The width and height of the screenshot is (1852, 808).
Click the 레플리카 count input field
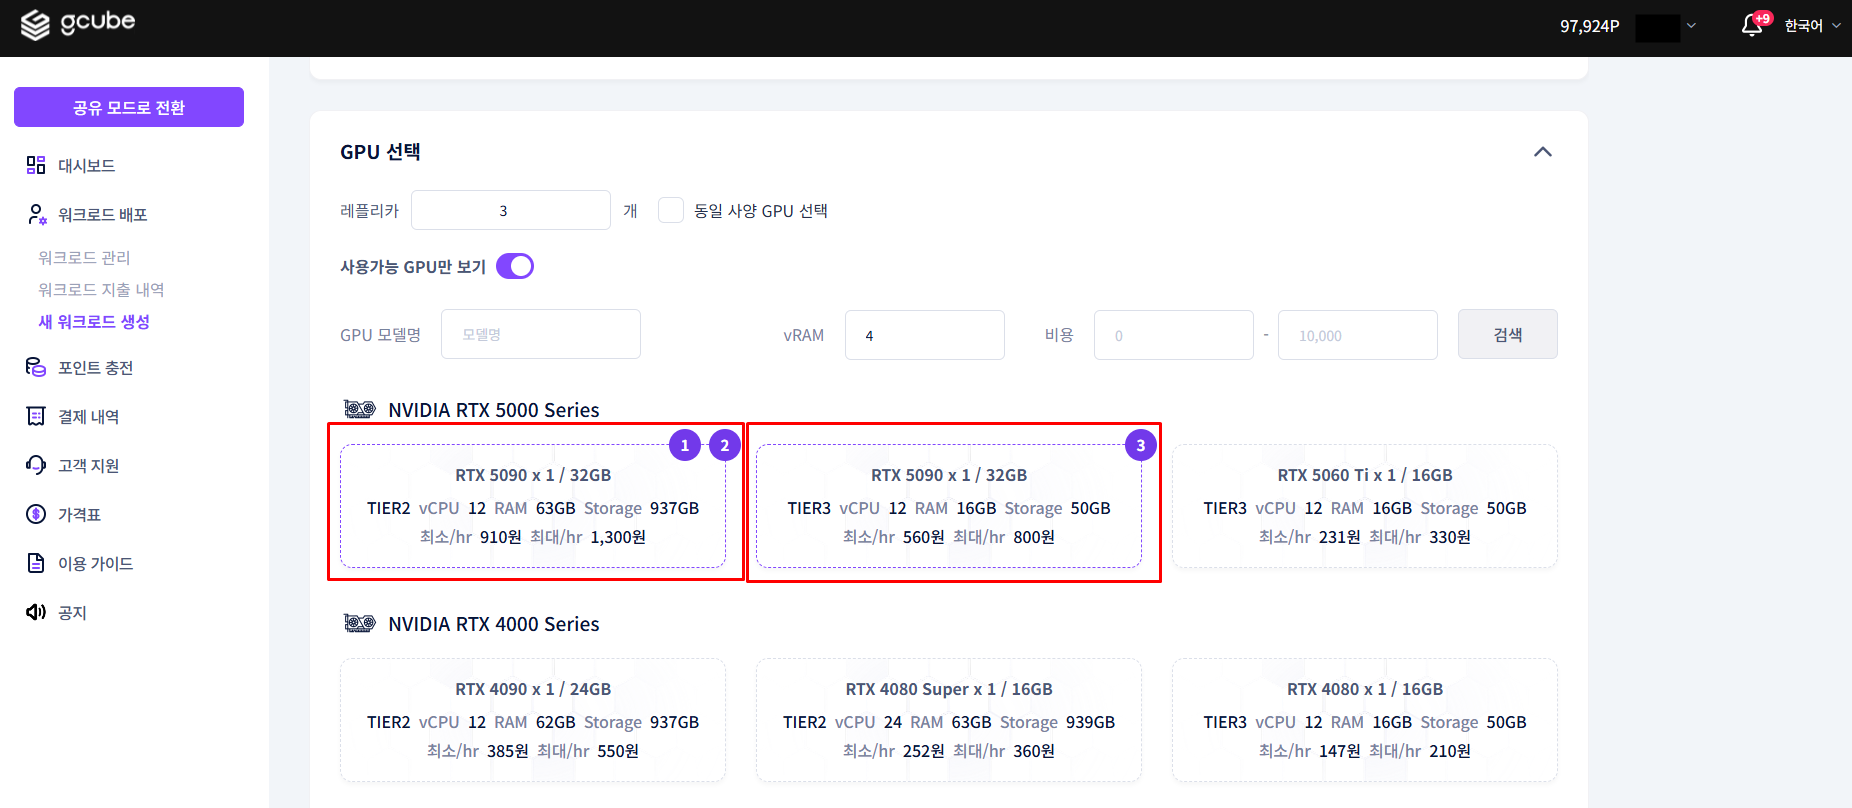[511, 210]
